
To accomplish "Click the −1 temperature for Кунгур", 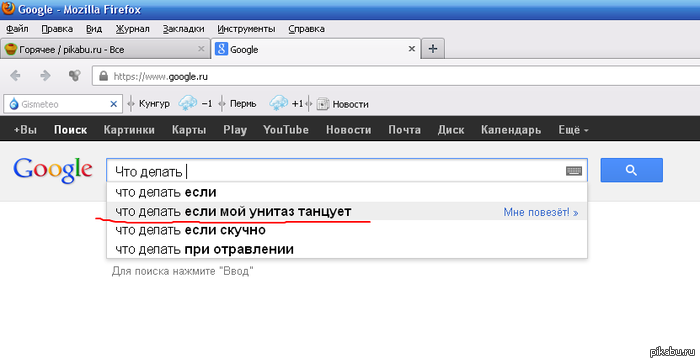I will (206, 104).
